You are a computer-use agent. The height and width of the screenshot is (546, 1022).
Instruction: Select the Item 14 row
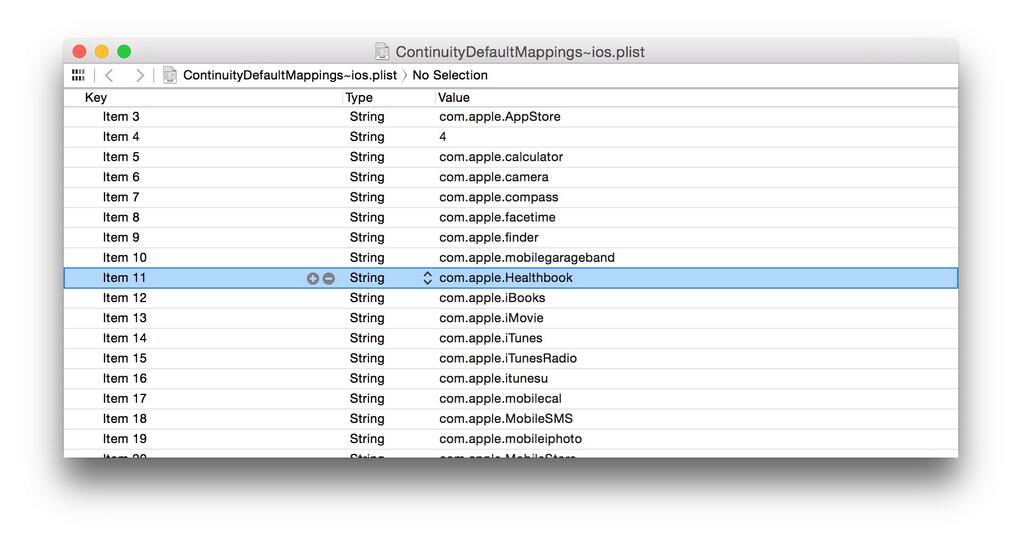tap(125, 338)
